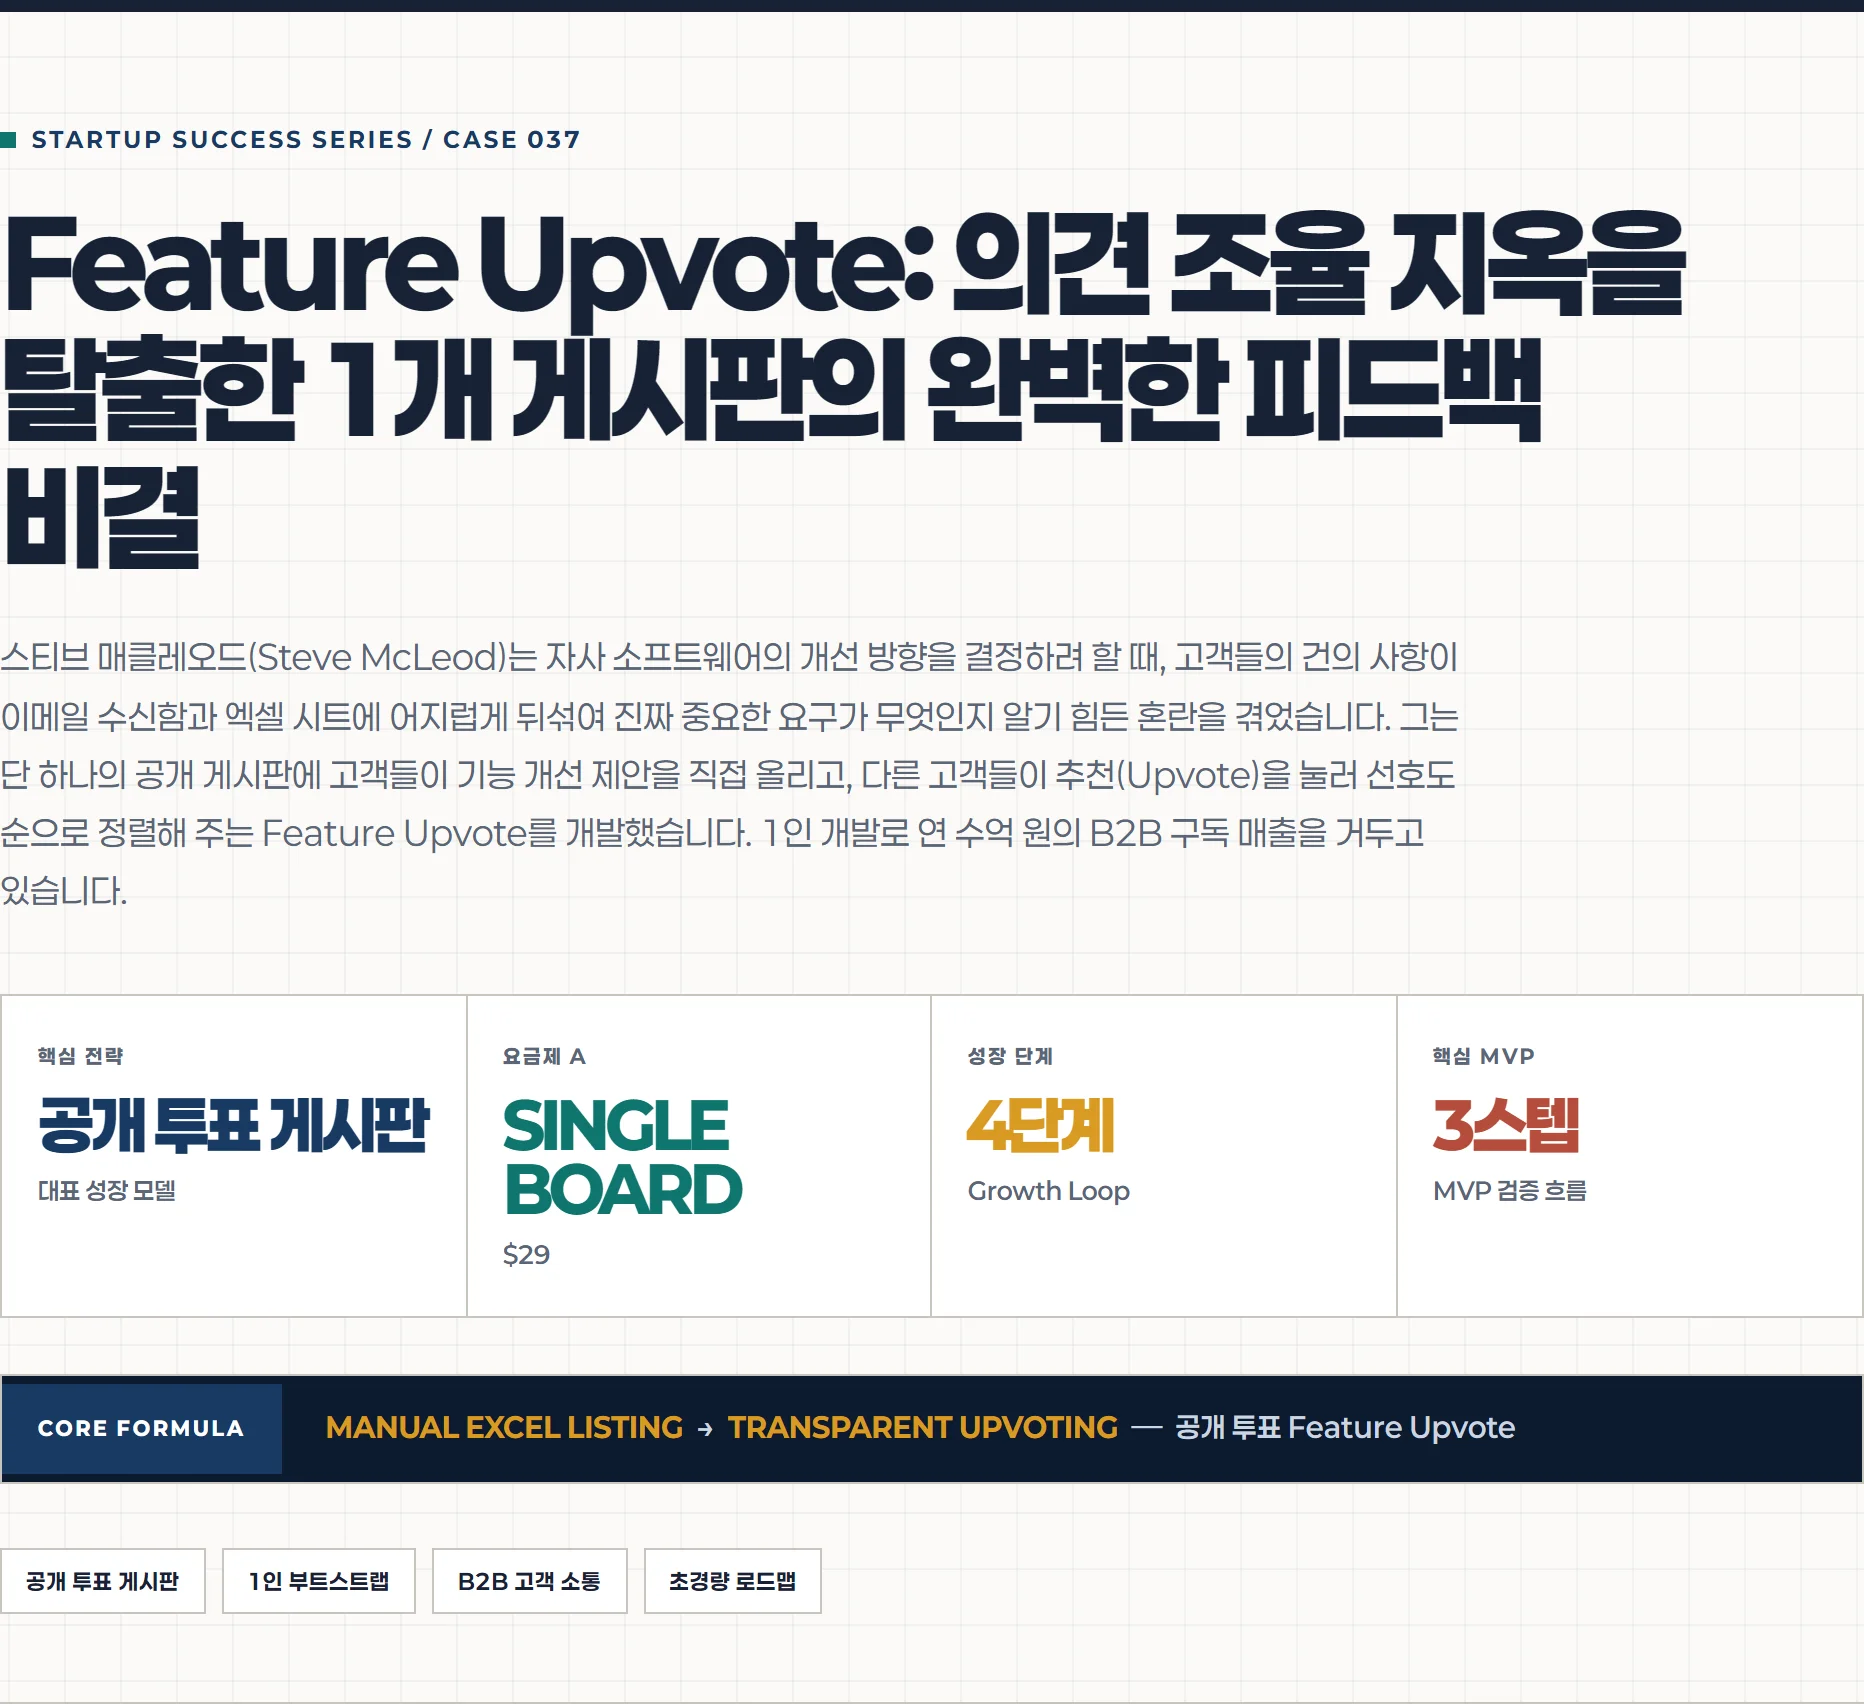Image resolution: width=1864 pixels, height=1704 pixels.
Task: Click the '요금제 A' card label
Action: pos(544,1056)
